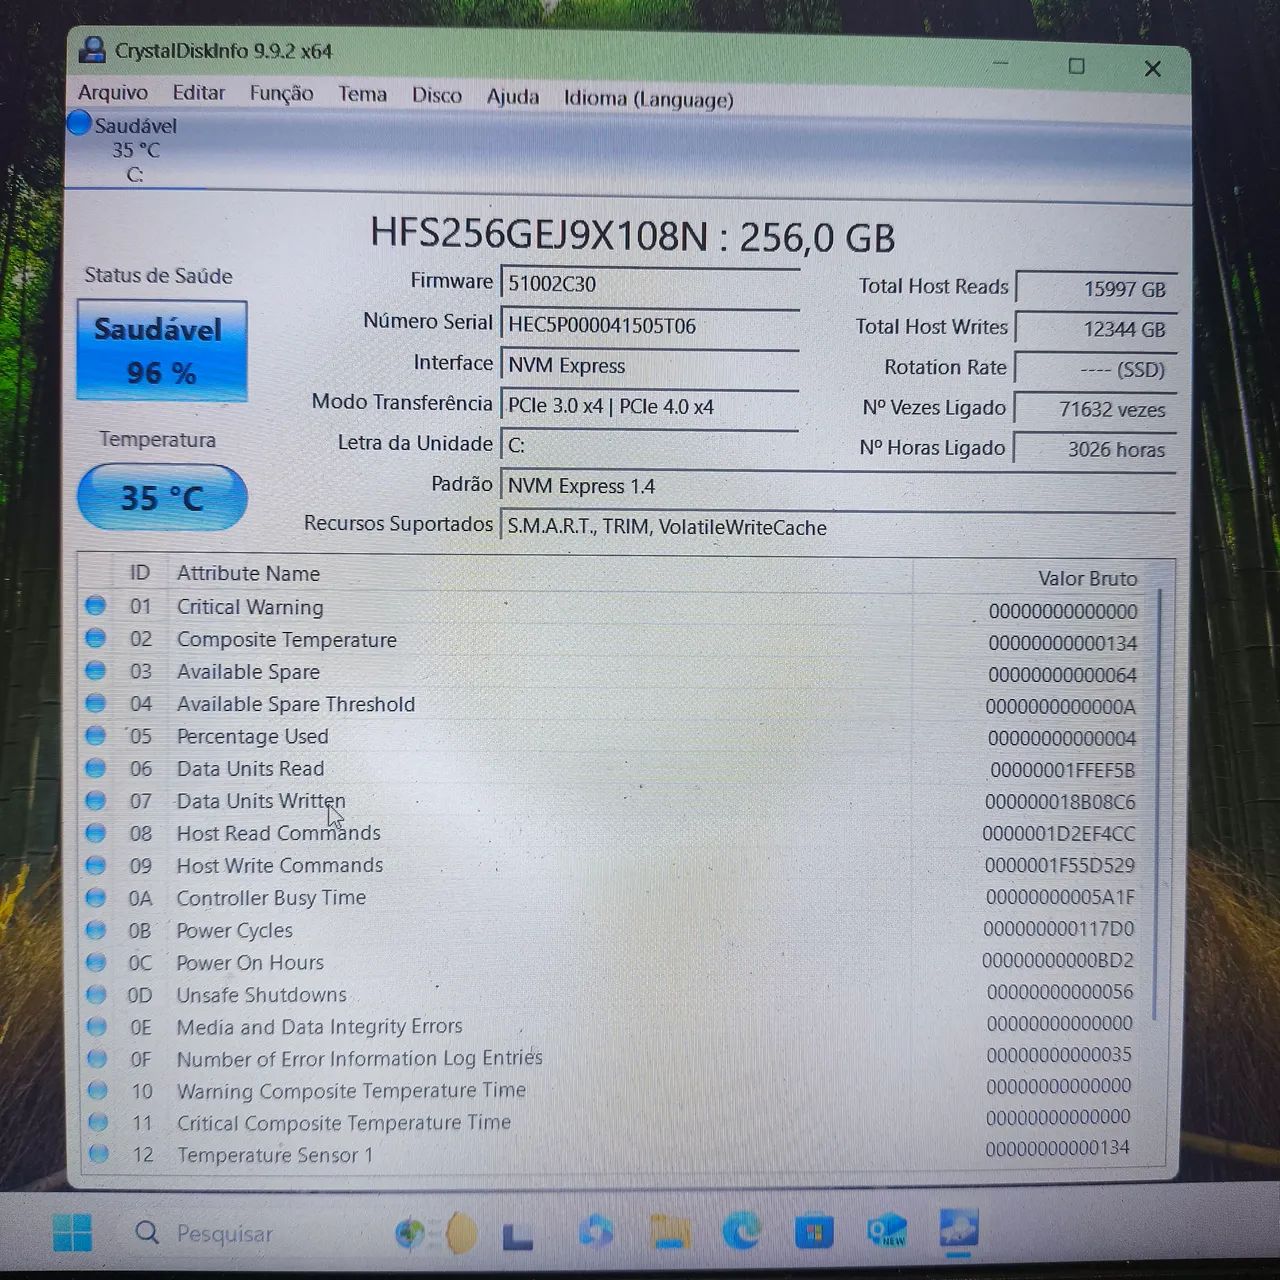Click raw value 0000001D2EF4CC
The image size is (1280, 1280).
click(x=1058, y=834)
